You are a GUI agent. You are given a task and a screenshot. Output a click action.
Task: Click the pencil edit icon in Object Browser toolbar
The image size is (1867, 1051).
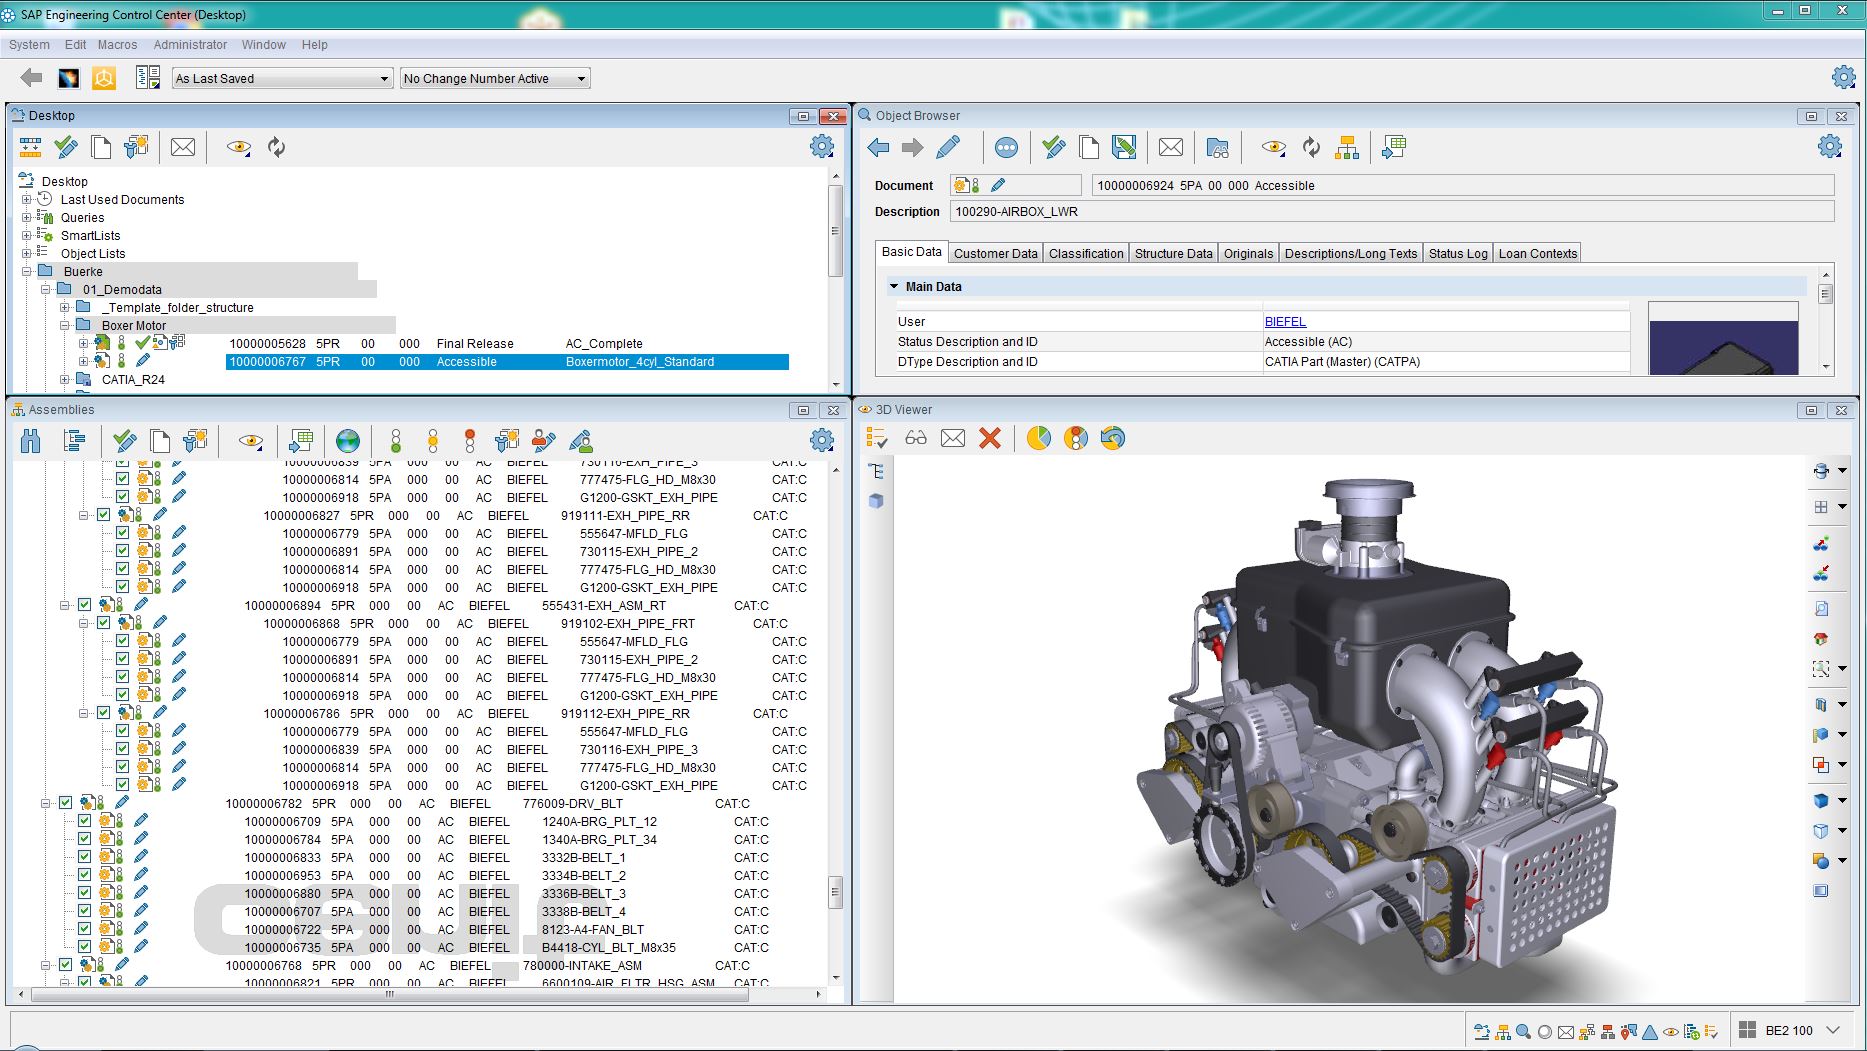click(x=947, y=148)
